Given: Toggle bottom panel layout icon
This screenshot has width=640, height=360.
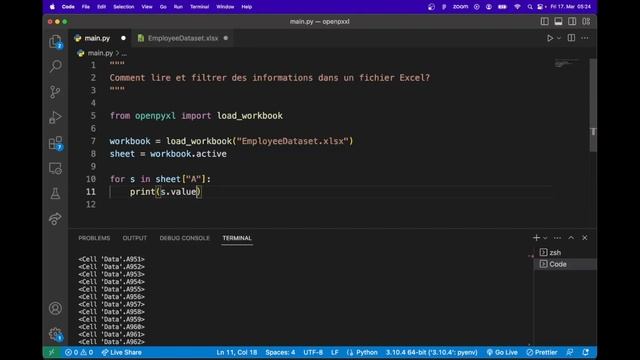Looking at the screenshot, I should click(558, 21).
